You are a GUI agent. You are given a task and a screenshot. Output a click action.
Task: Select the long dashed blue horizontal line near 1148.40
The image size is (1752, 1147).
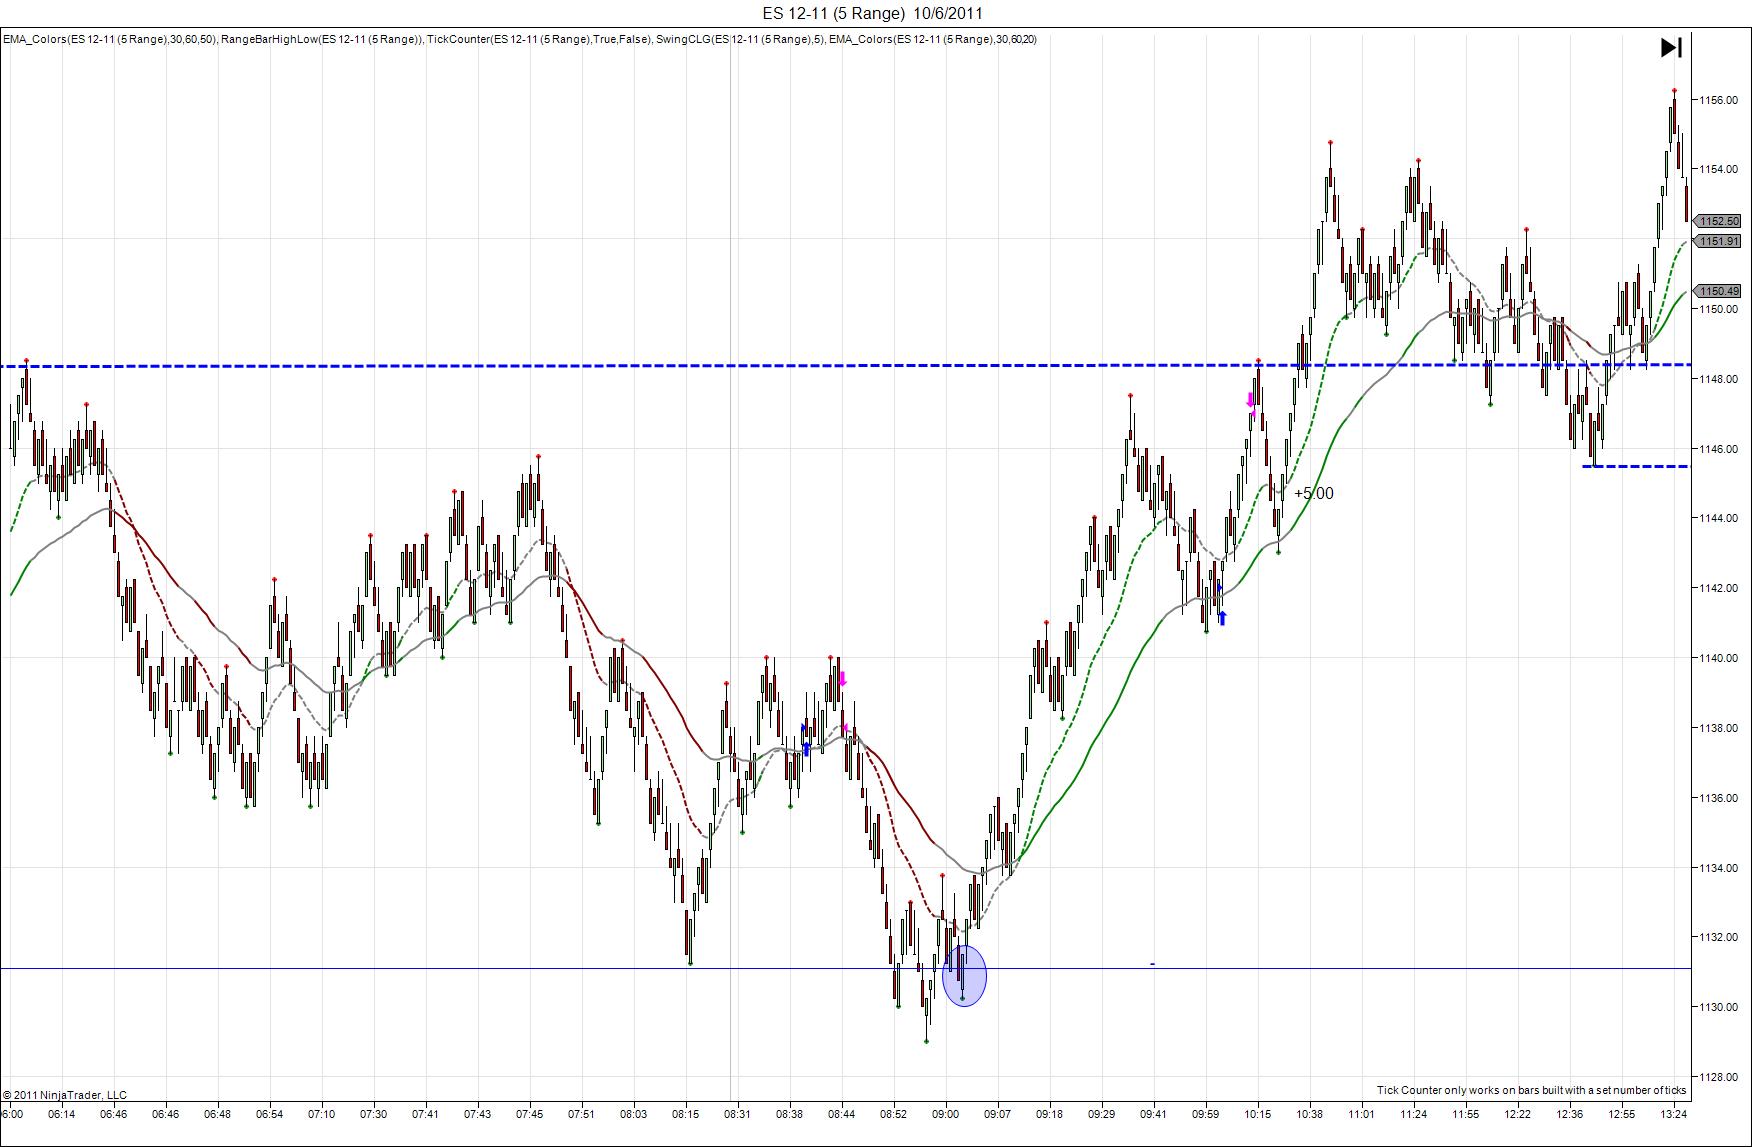pyautogui.click(x=846, y=366)
